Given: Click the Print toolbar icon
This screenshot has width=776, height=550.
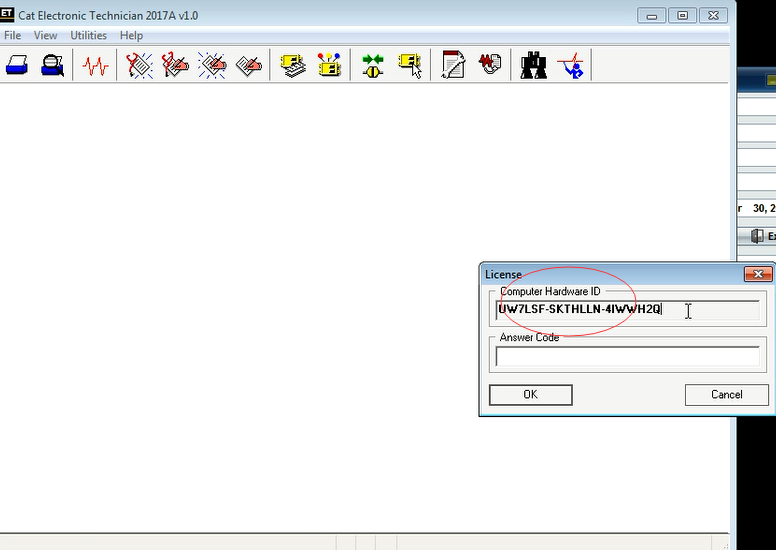Looking at the screenshot, I should pos(17,65).
